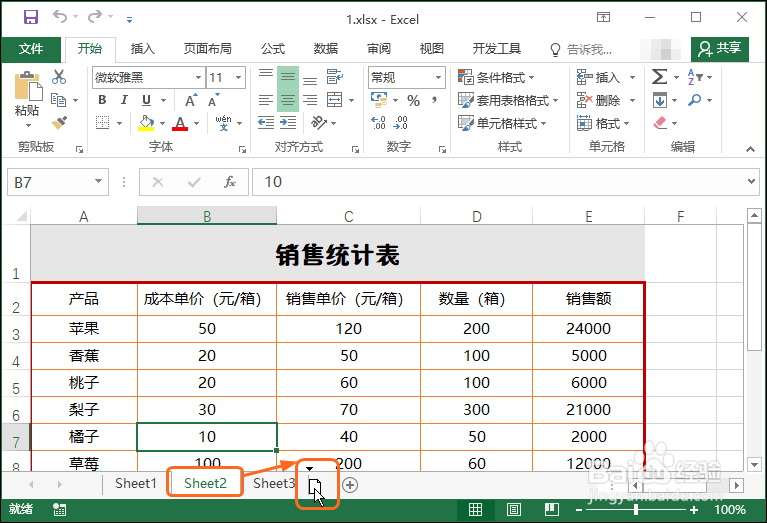Click the 格式 cells button

604,123
